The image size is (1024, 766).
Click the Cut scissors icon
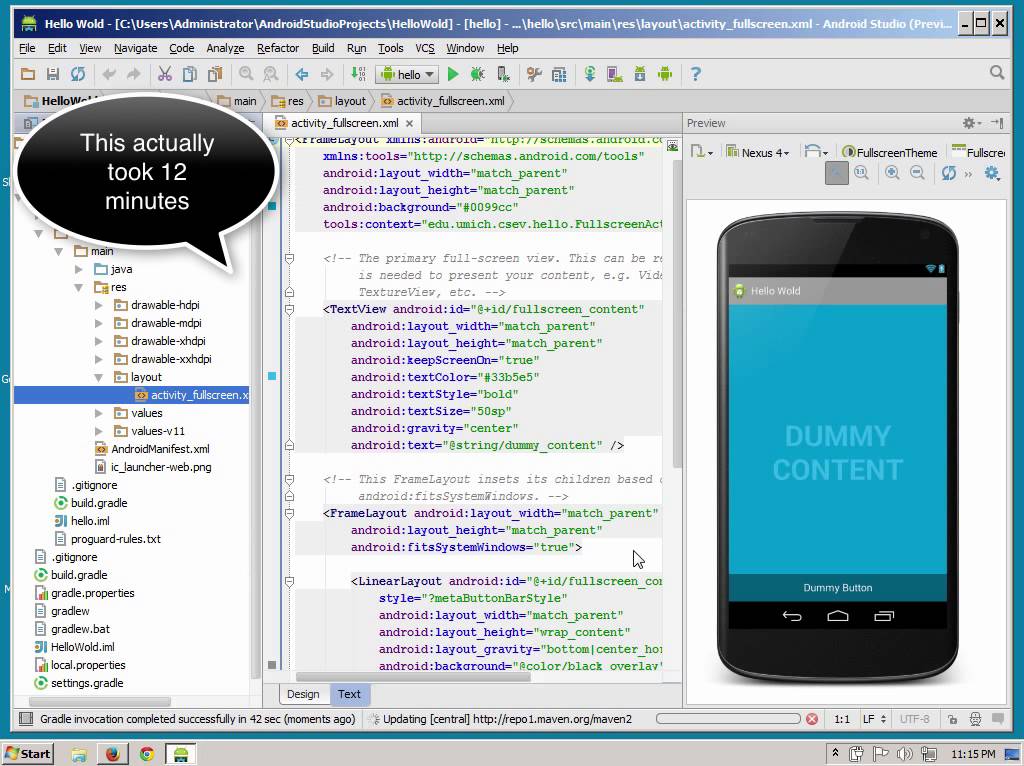(165, 74)
